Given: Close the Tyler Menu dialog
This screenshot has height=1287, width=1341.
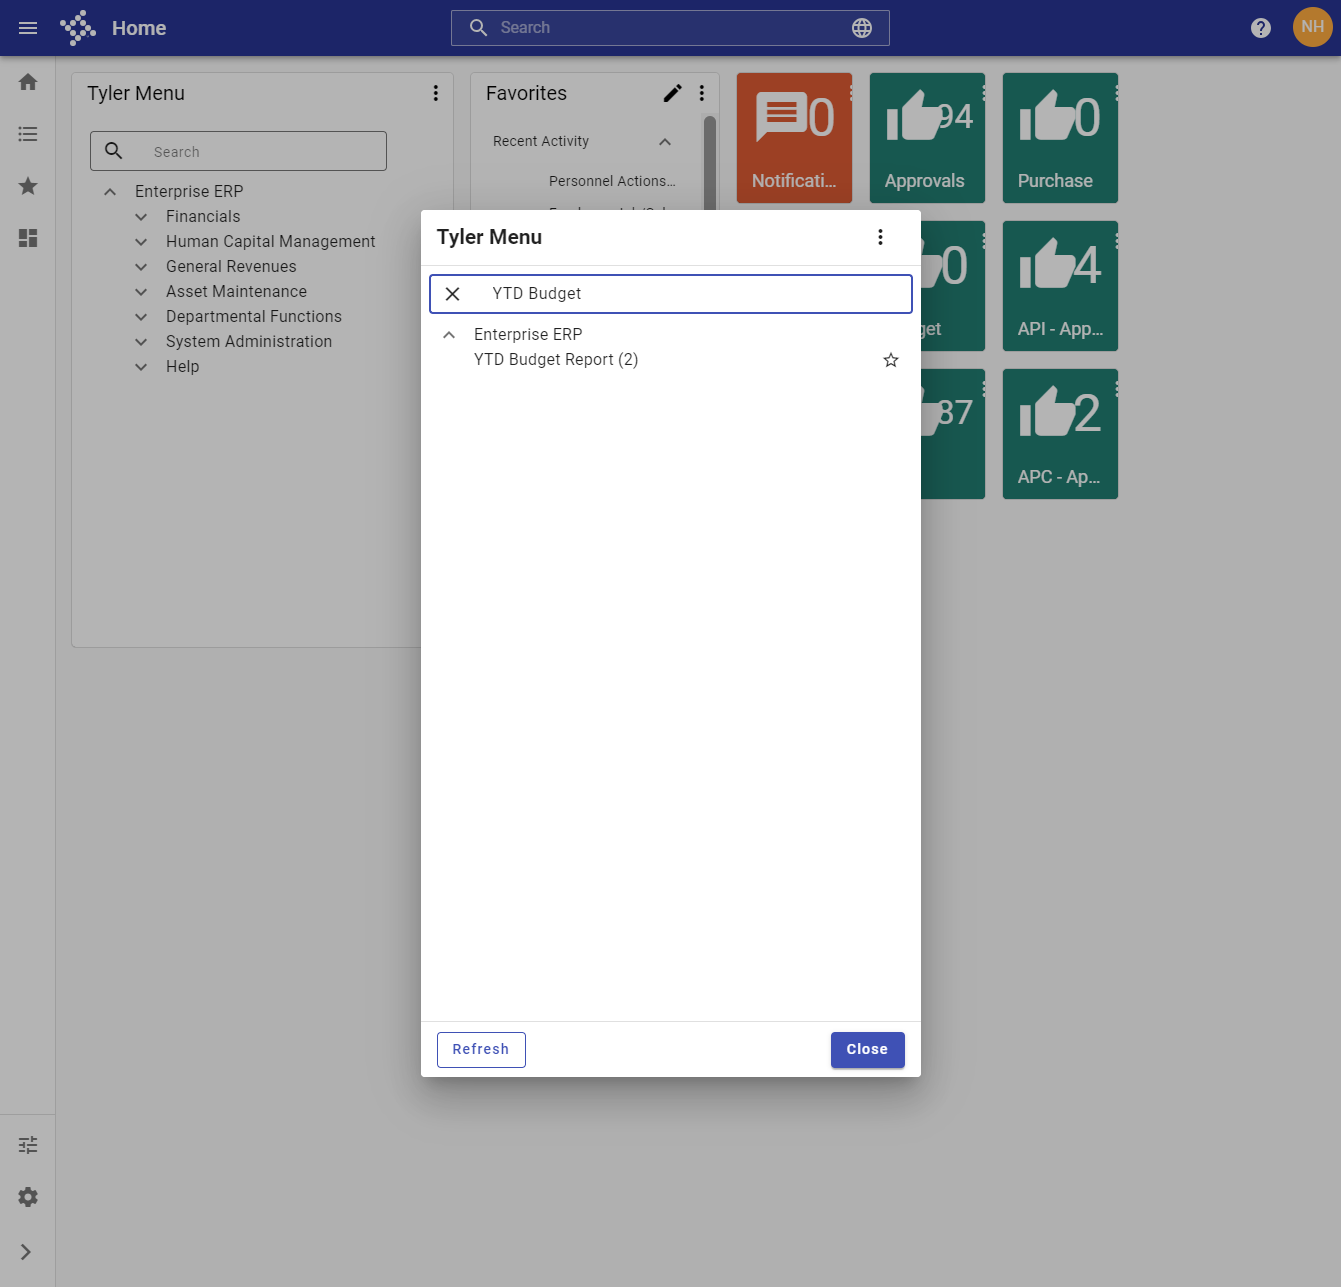Looking at the screenshot, I should (867, 1050).
